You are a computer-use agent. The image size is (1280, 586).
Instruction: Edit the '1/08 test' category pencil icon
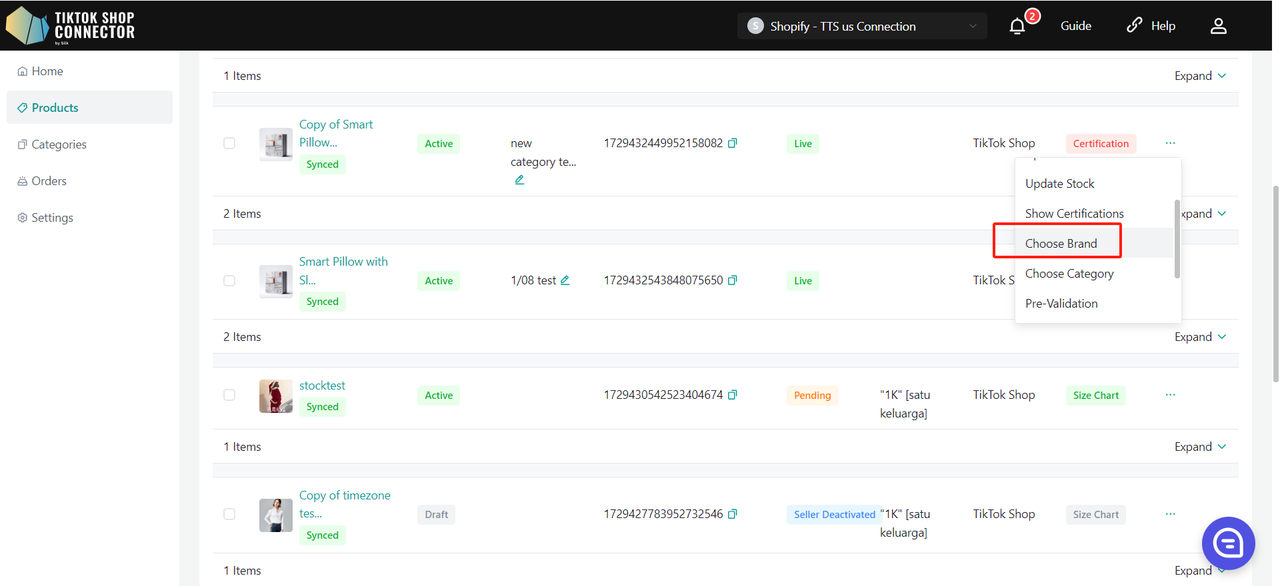coord(565,281)
